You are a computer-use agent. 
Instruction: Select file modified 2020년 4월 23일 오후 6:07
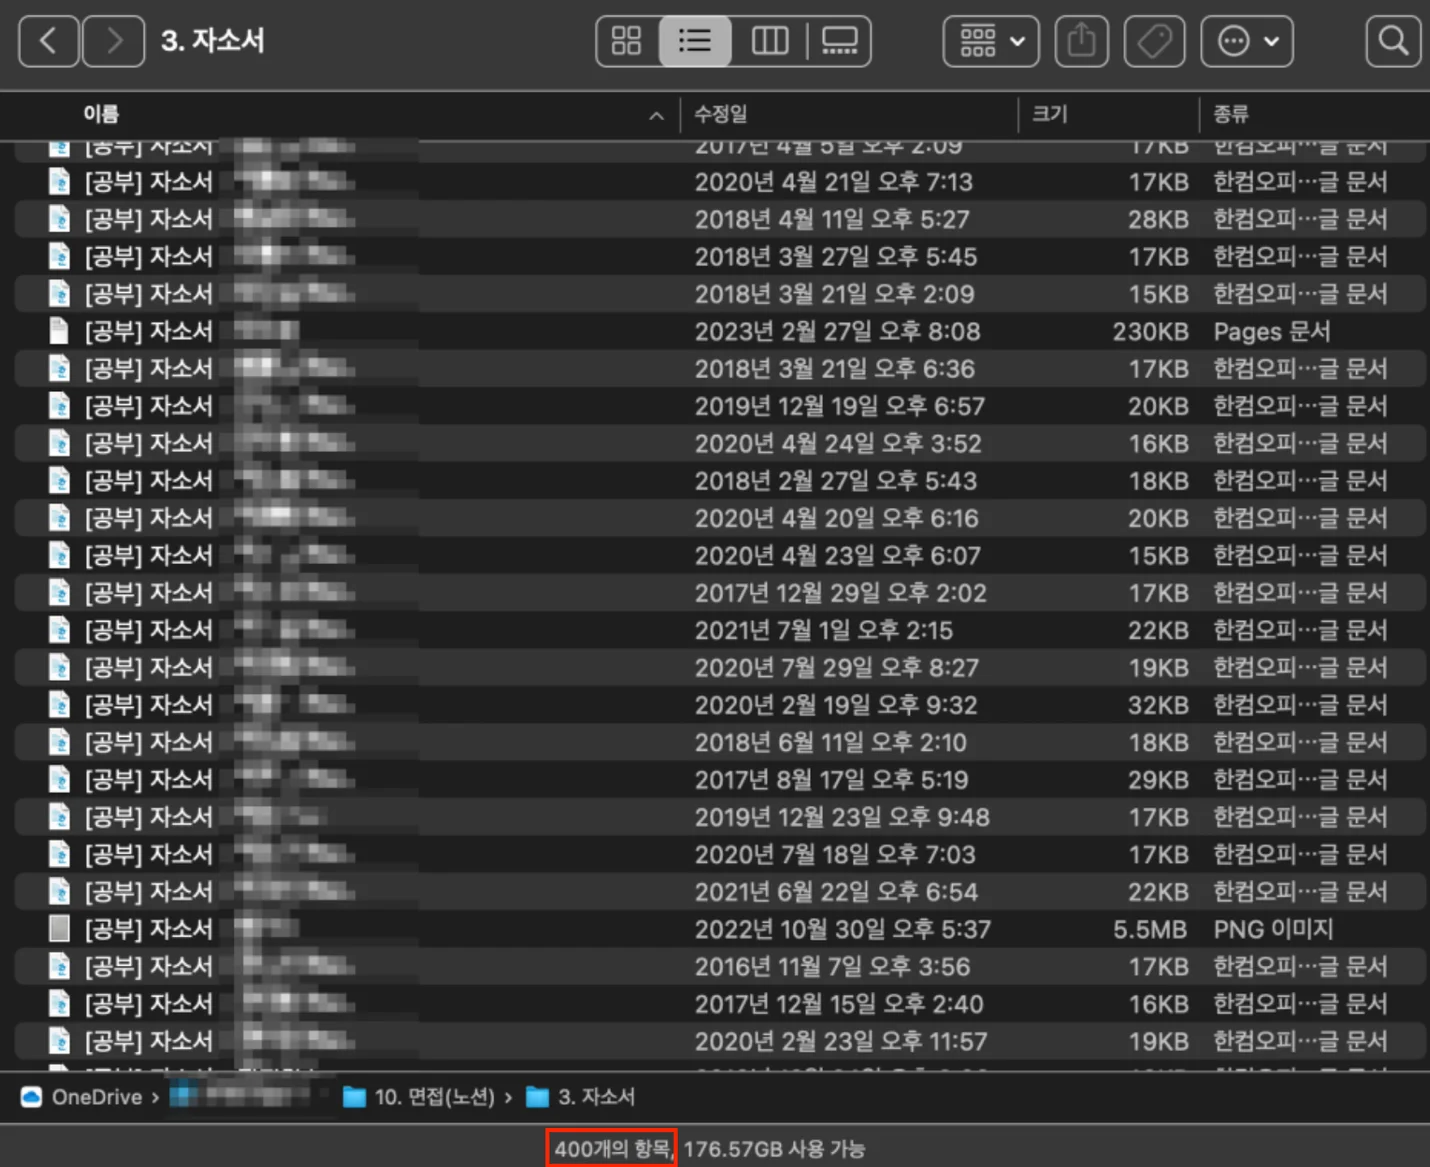(720, 555)
